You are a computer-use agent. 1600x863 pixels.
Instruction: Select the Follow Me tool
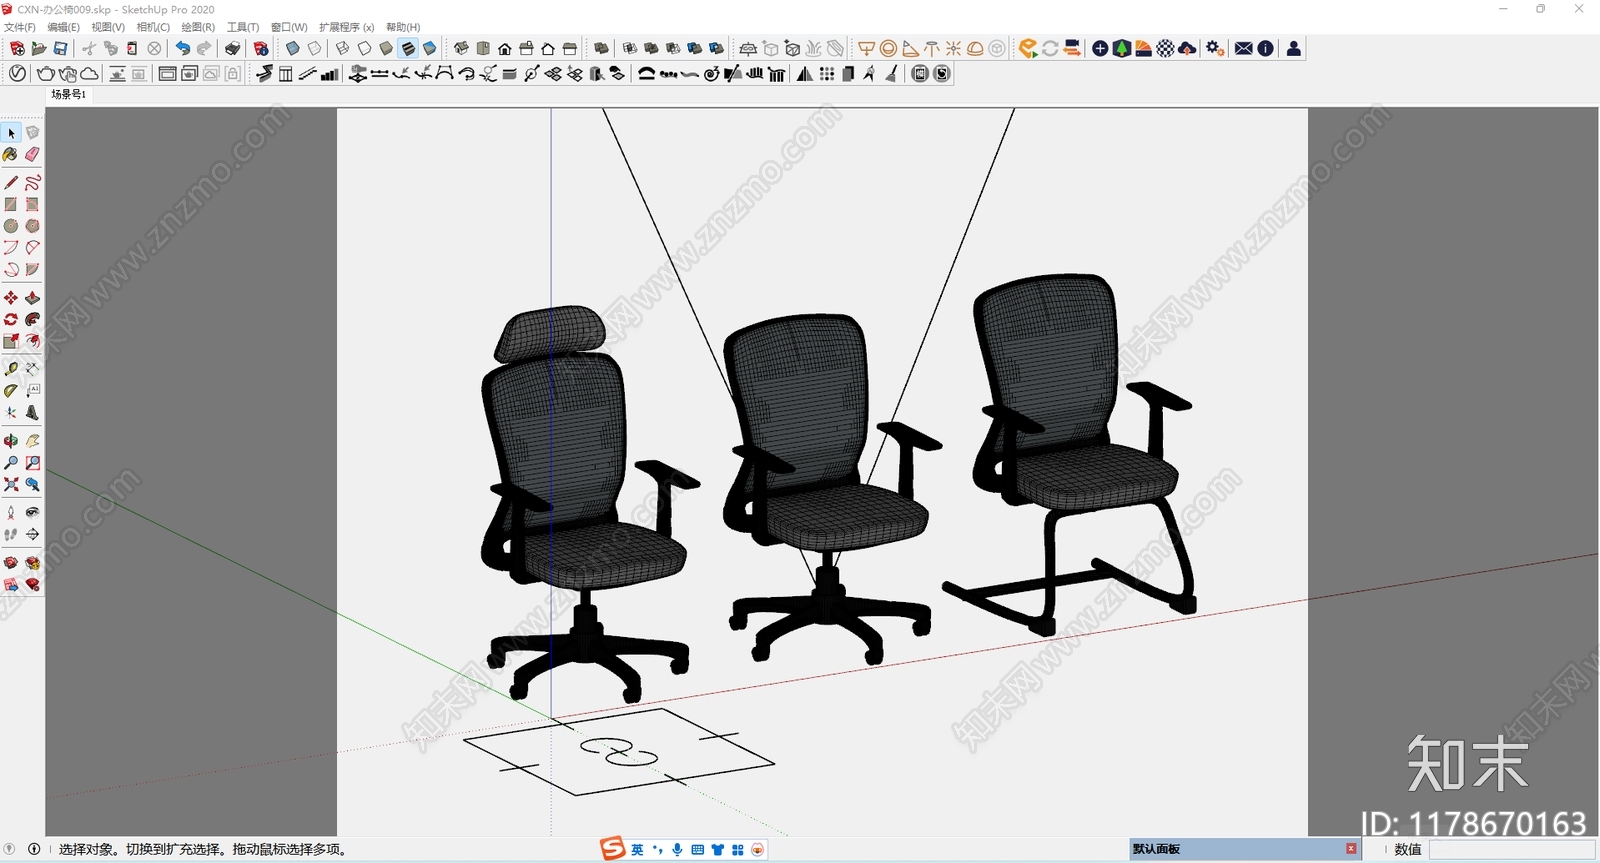pos(32,319)
